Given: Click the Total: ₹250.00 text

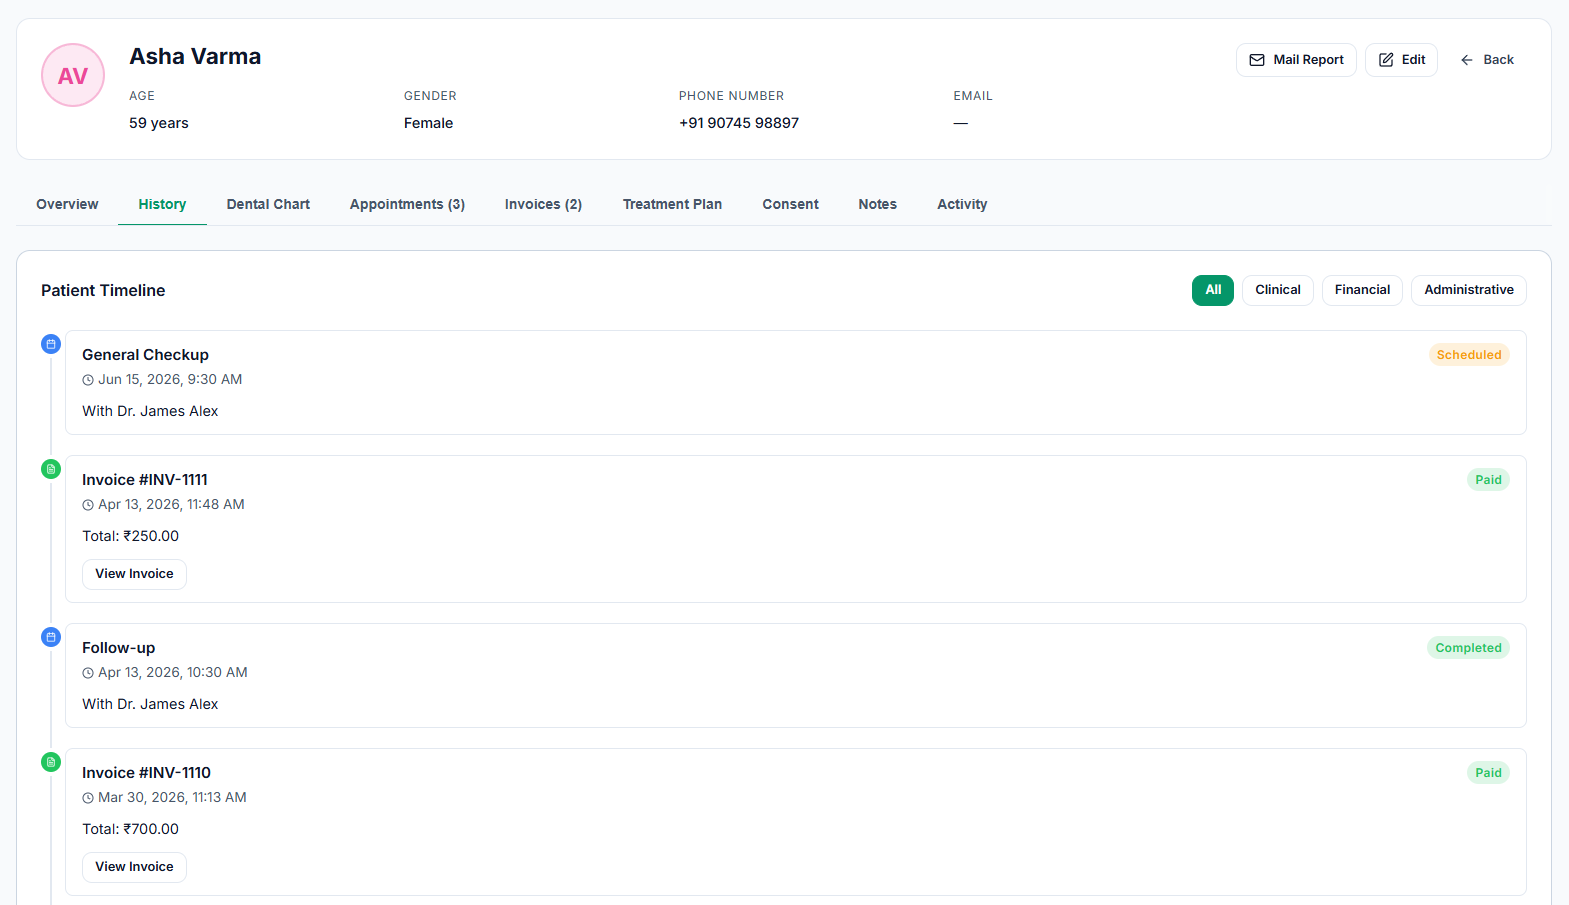Looking at the screenshot, I should pyautogui.click(x=130, y=536).
